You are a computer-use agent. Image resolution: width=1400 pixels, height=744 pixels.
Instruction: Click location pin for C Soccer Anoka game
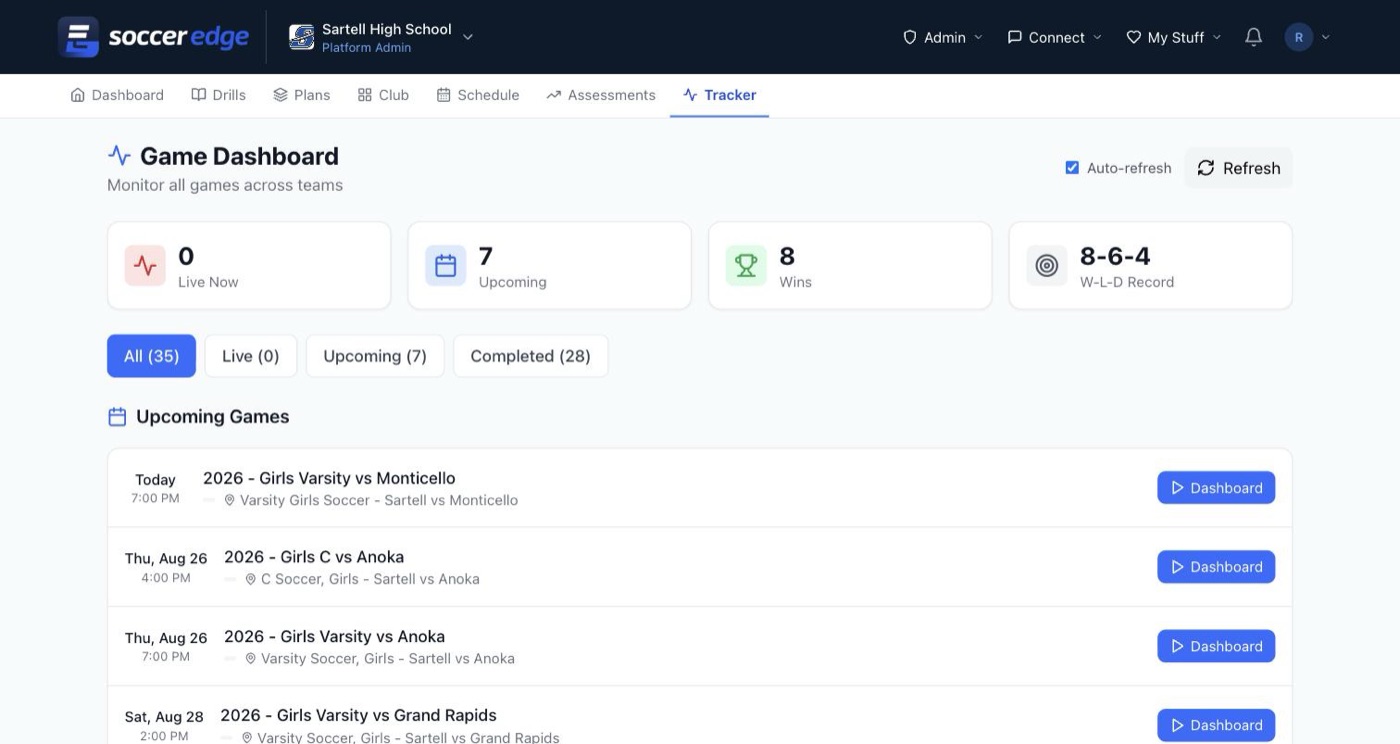(x=250, y=579)
